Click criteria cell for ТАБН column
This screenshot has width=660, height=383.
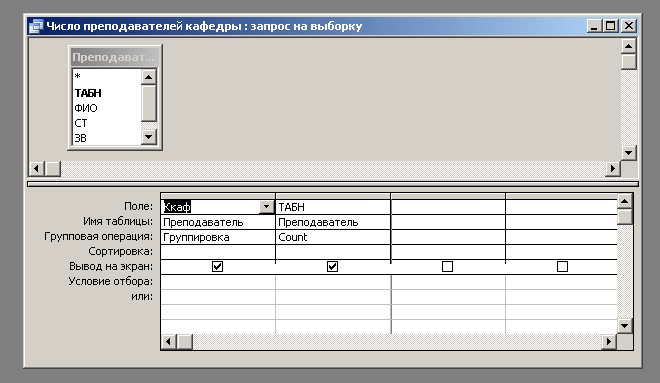[333, 282]
